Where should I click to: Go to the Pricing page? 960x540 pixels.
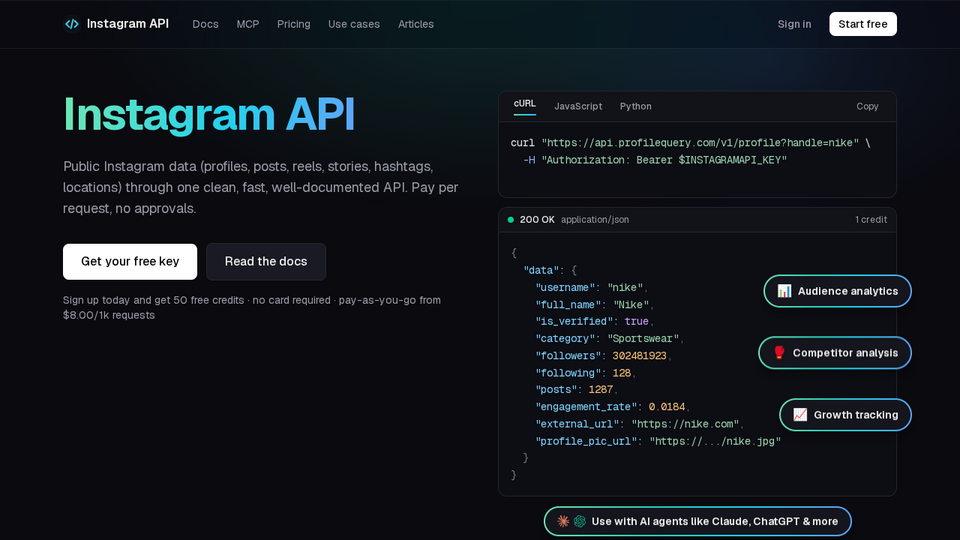click(x=293, y=24)
